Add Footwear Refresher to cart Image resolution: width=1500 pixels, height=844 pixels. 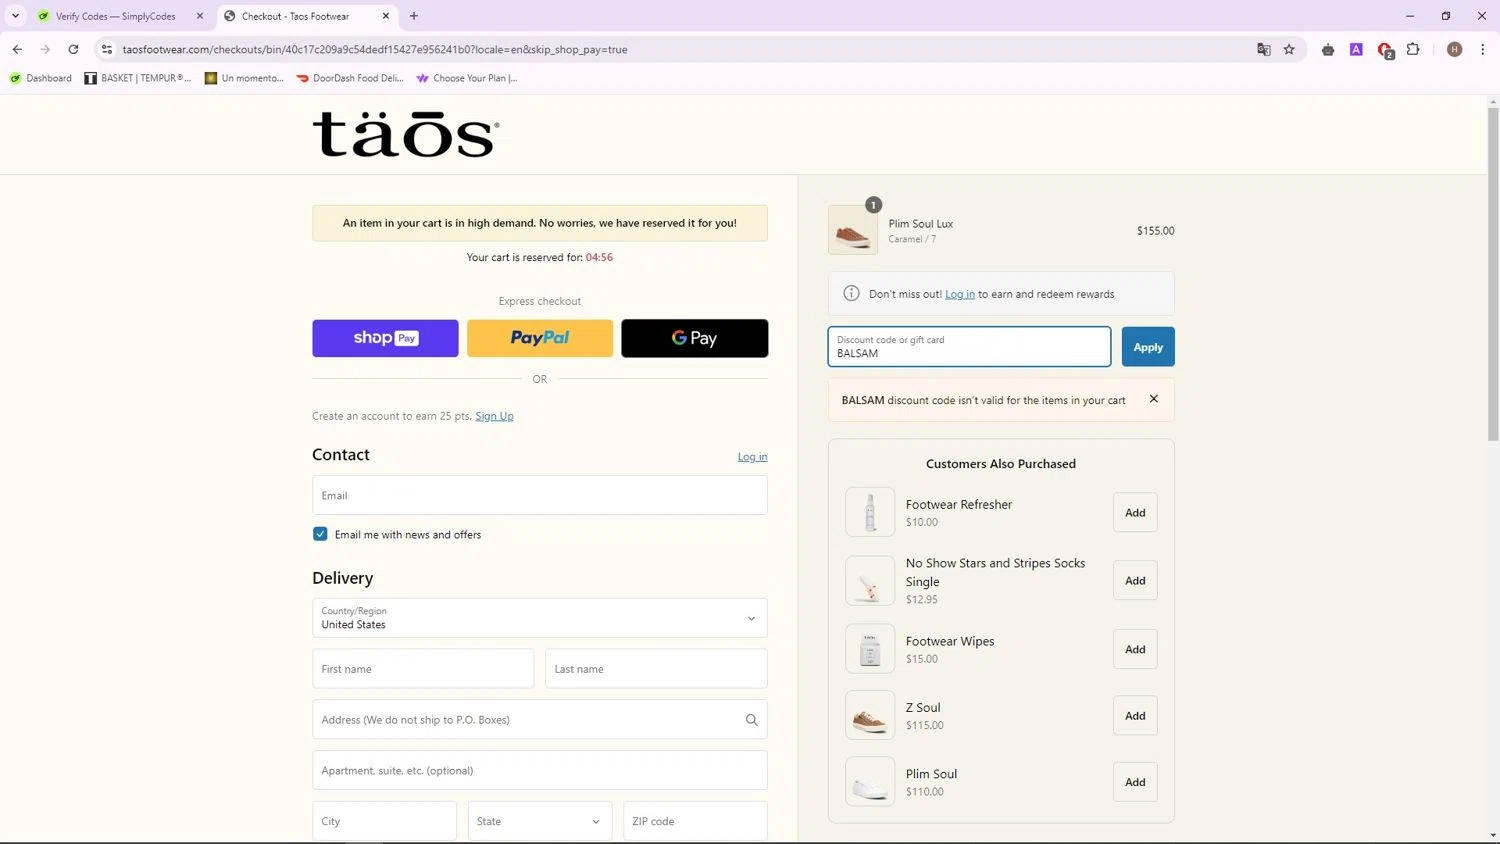coord(1135,512)
